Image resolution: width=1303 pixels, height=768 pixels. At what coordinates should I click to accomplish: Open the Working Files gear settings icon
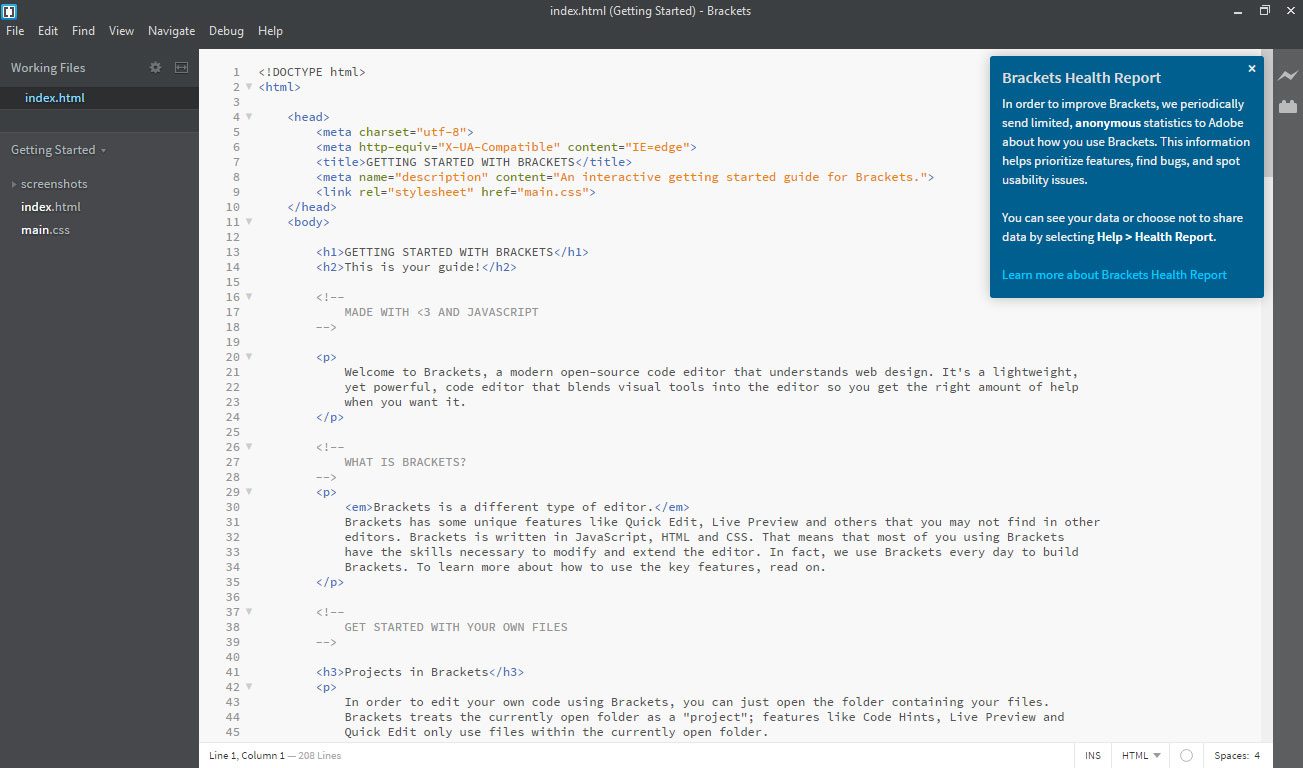(155, 67)
